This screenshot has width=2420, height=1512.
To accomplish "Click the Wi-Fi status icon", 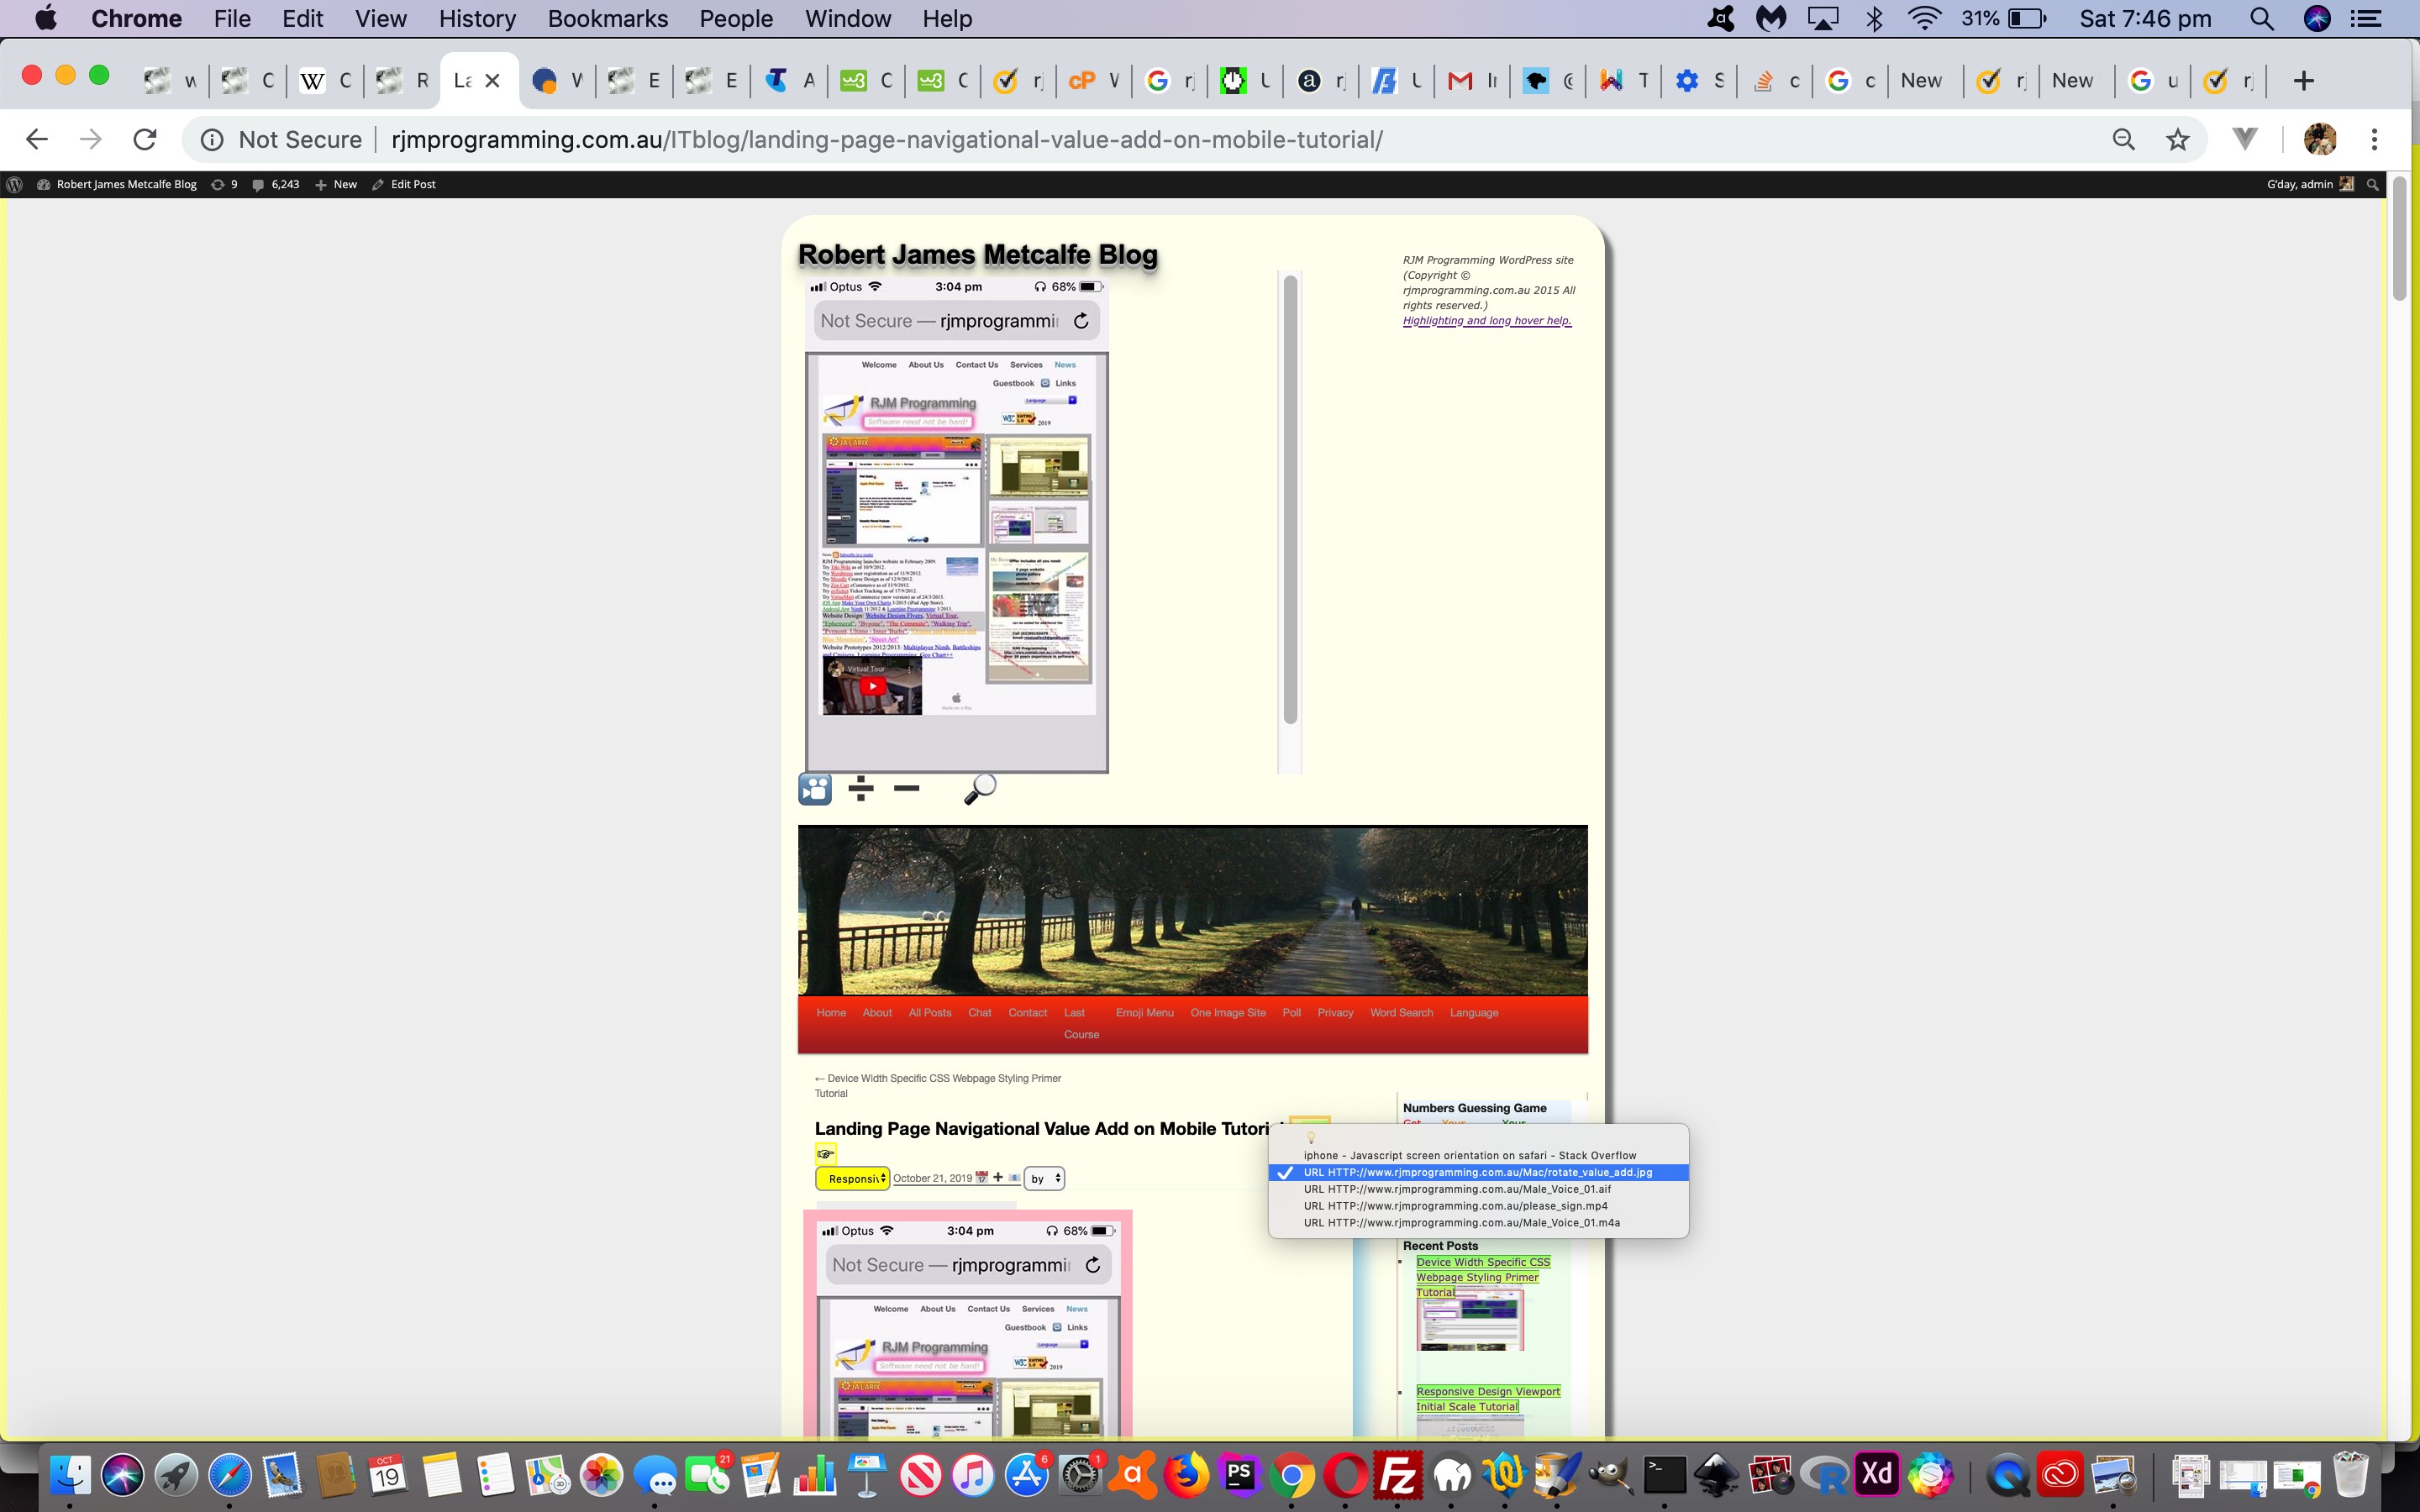I will [1924, 19].
